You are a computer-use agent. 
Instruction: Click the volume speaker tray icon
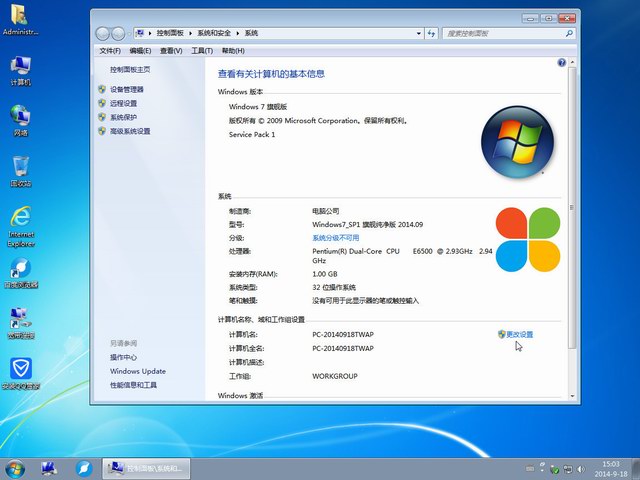tap(581, 469)
